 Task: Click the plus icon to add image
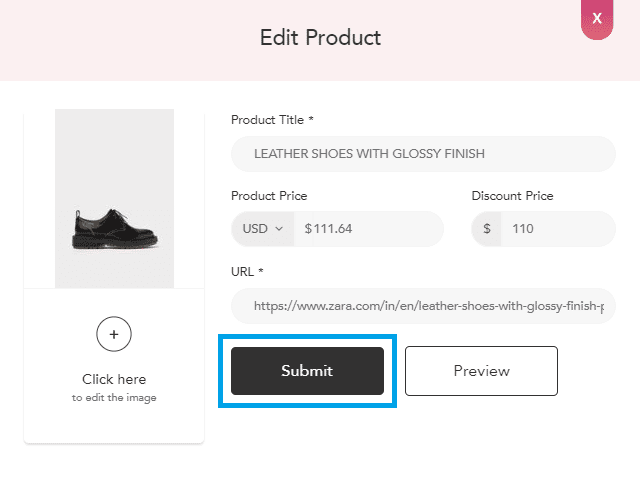pos(114,334)
